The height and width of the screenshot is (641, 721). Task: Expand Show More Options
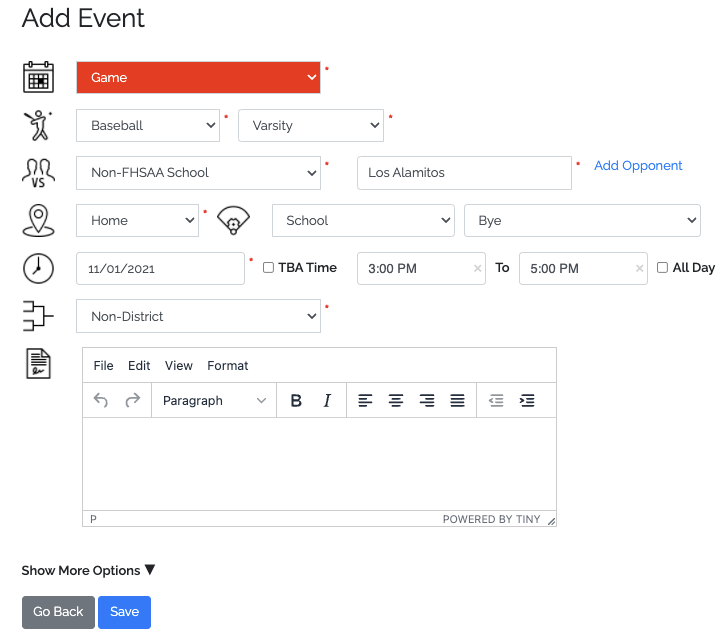pyautogui.click(x=88, y=570)
